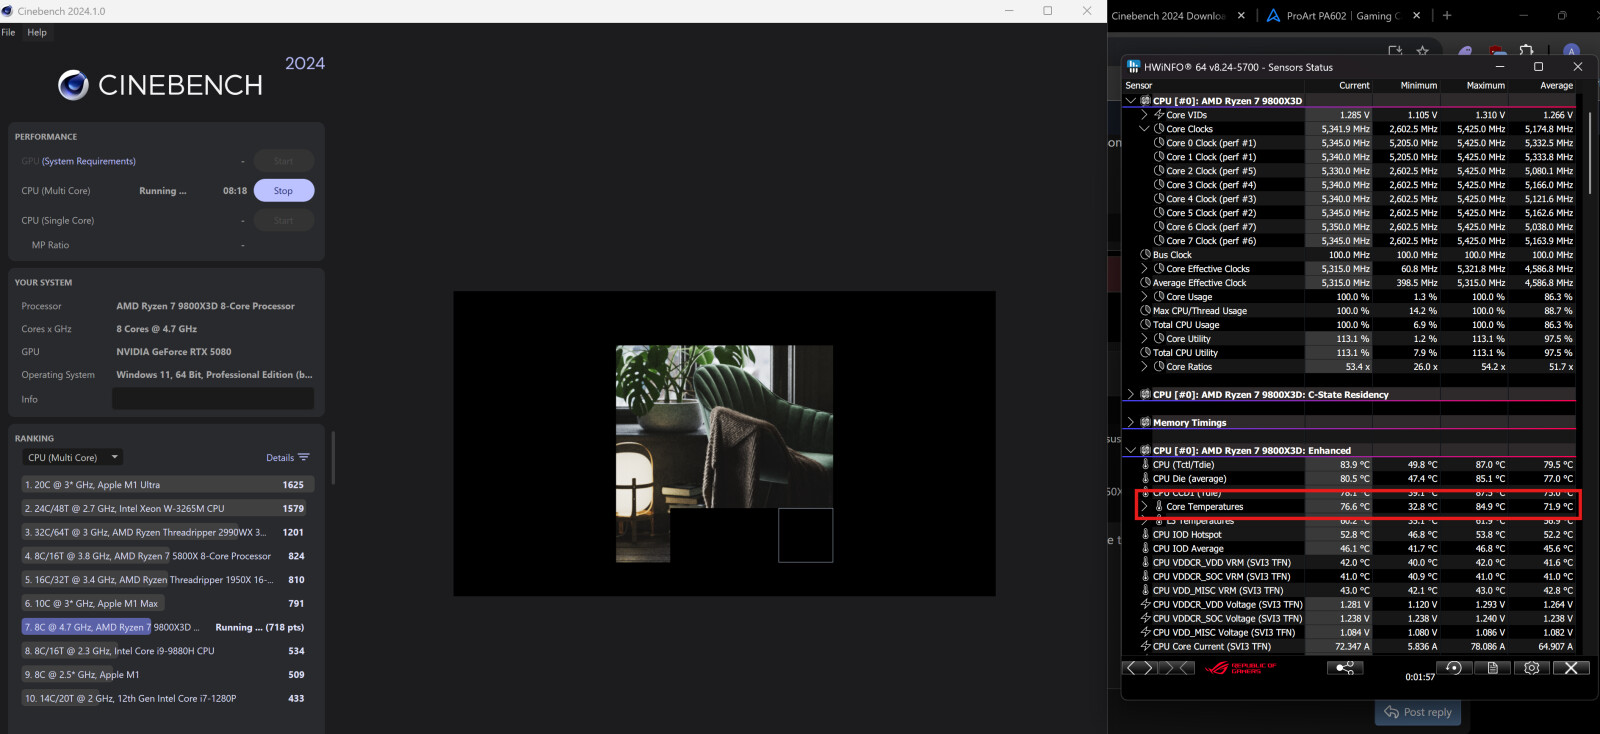Open the Help menu in Cinebench

(x=37, y=32)
